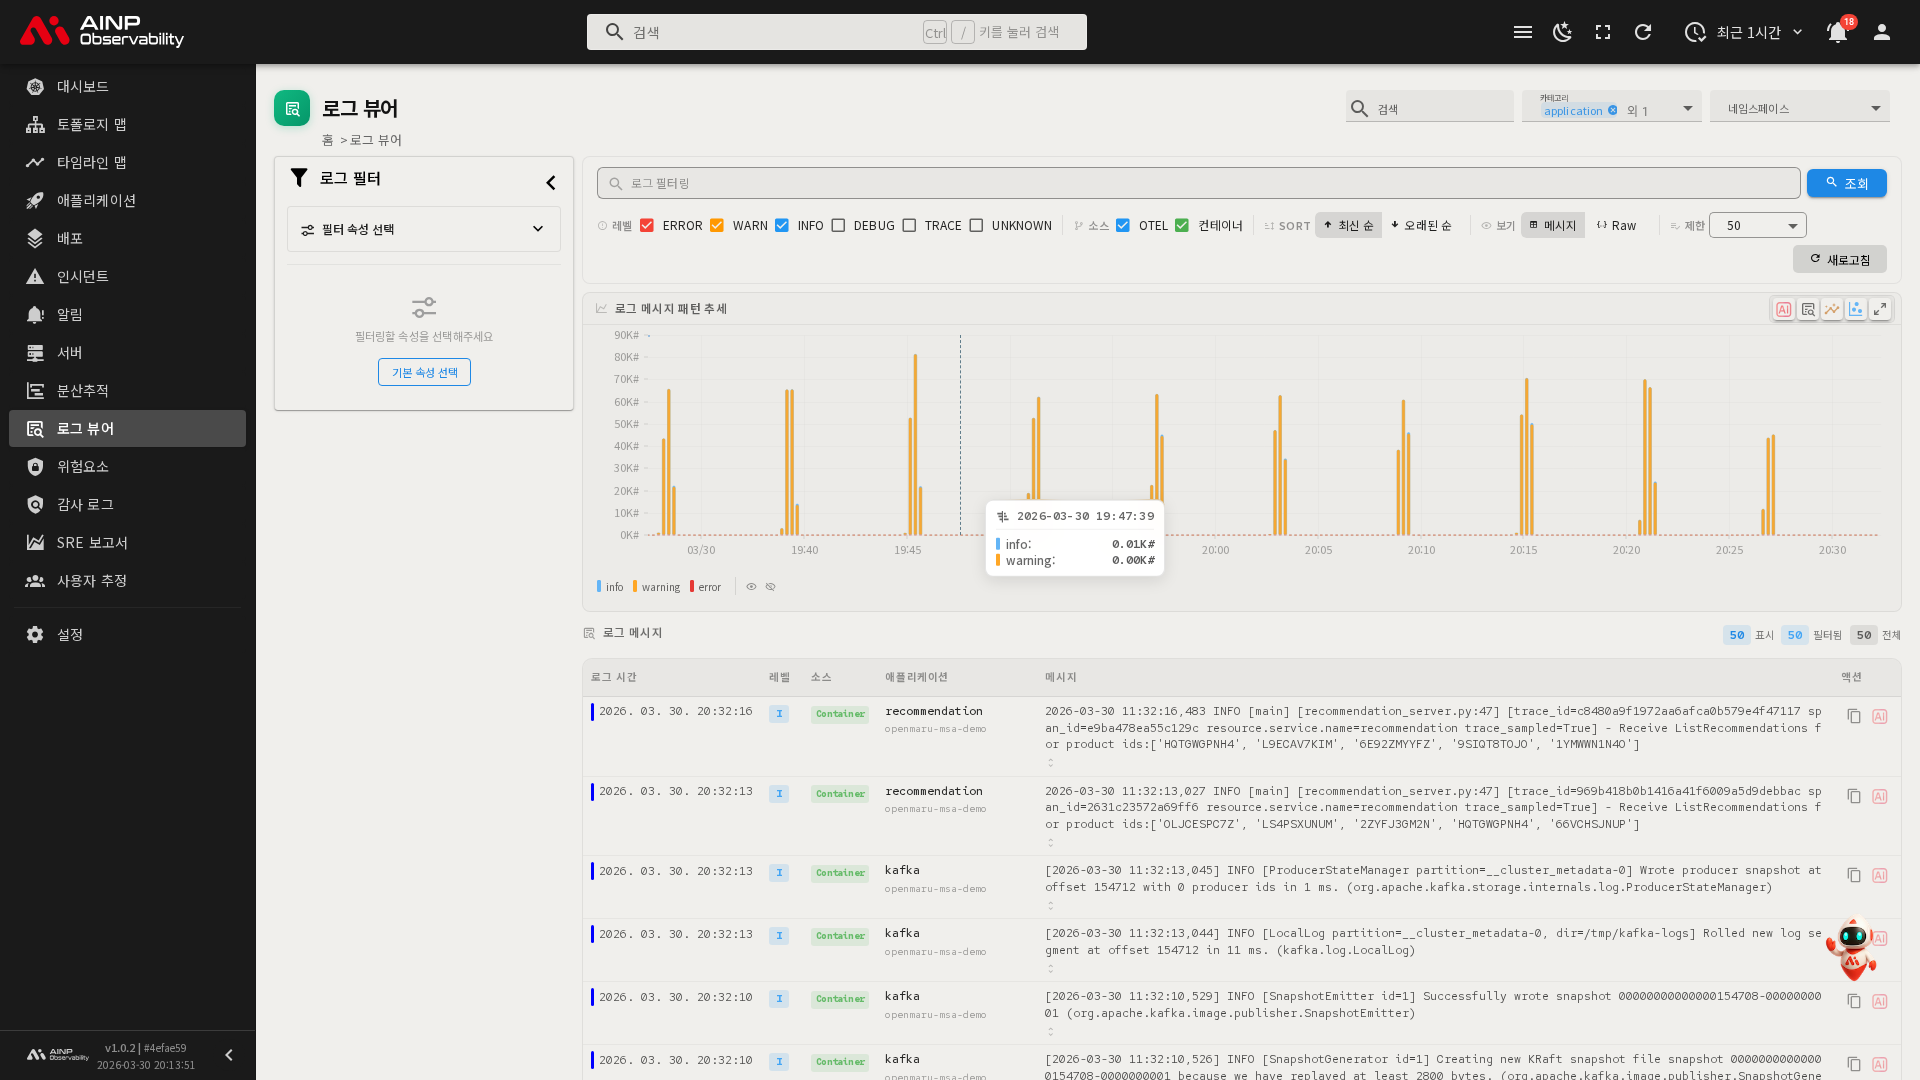Click 기본 속성 선택 button
1920x1080 pixels.
click(424, 373)
